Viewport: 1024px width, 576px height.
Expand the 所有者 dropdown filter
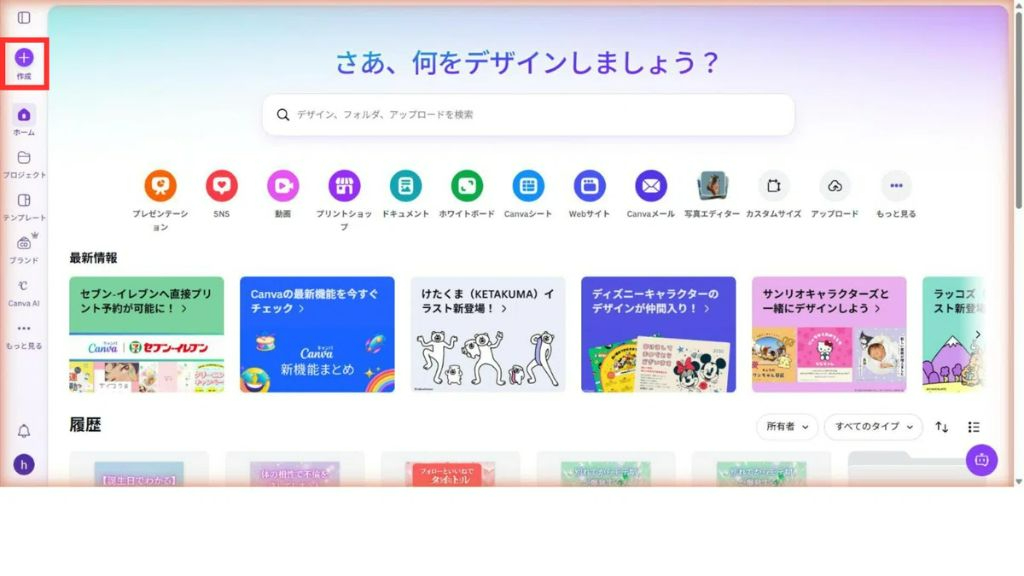point(787,426)
